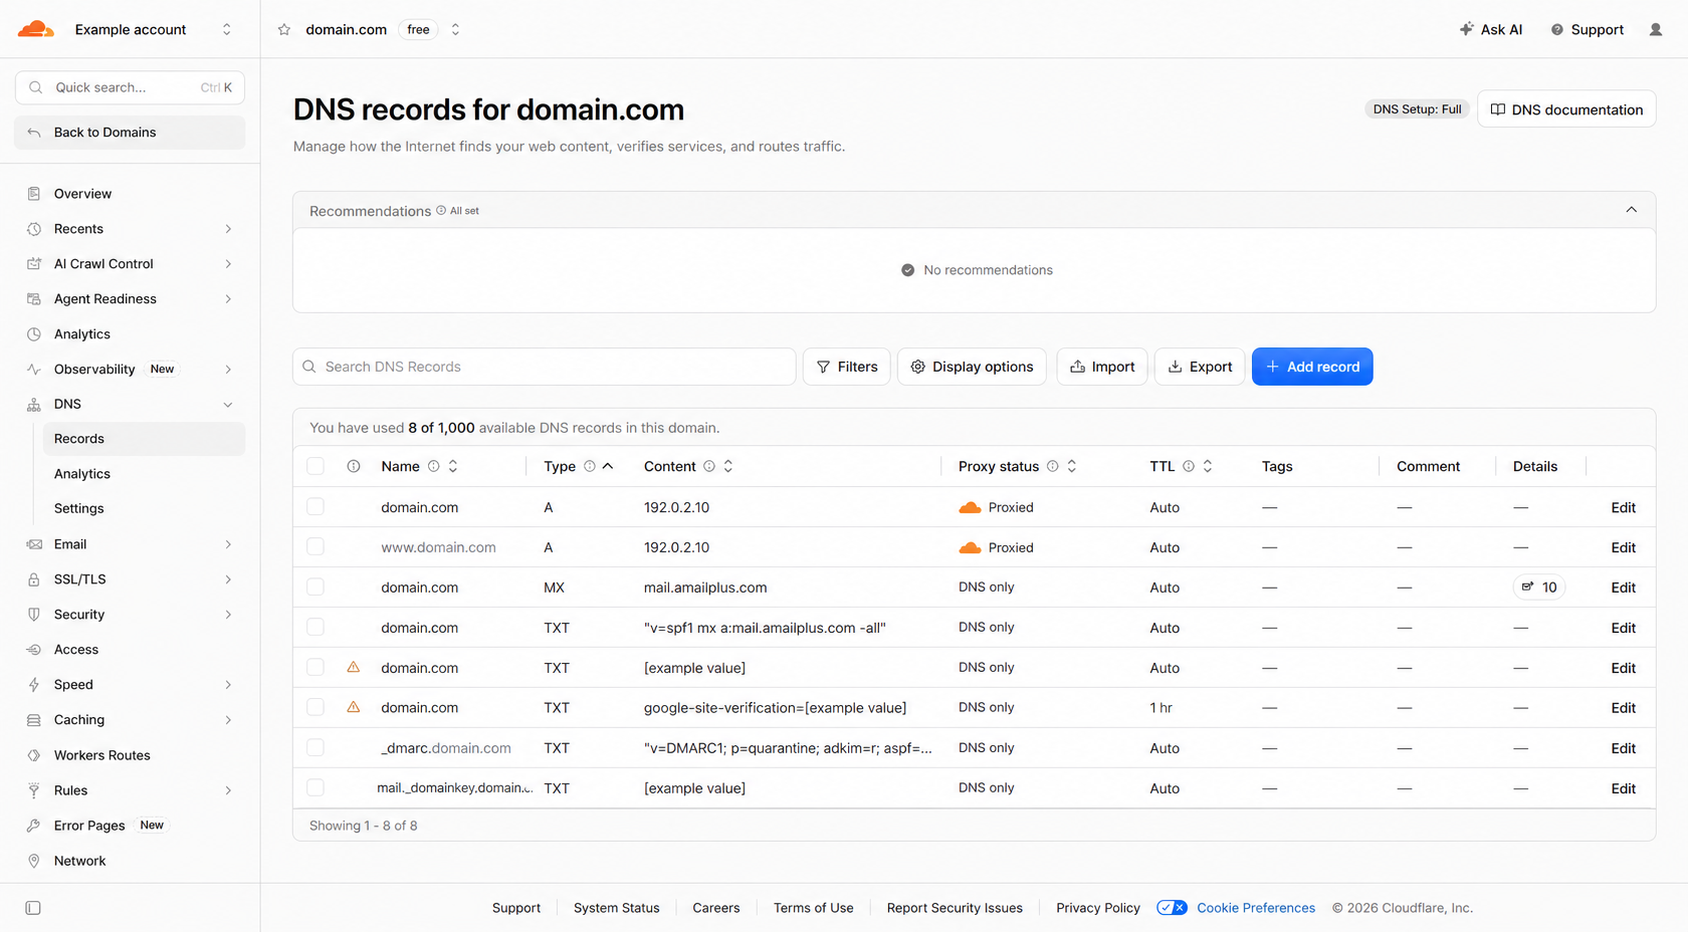Select the mail._domainkey record checkbox
Image resolution: width=1688 pixels, height=932 pixels.
(315, 788)
